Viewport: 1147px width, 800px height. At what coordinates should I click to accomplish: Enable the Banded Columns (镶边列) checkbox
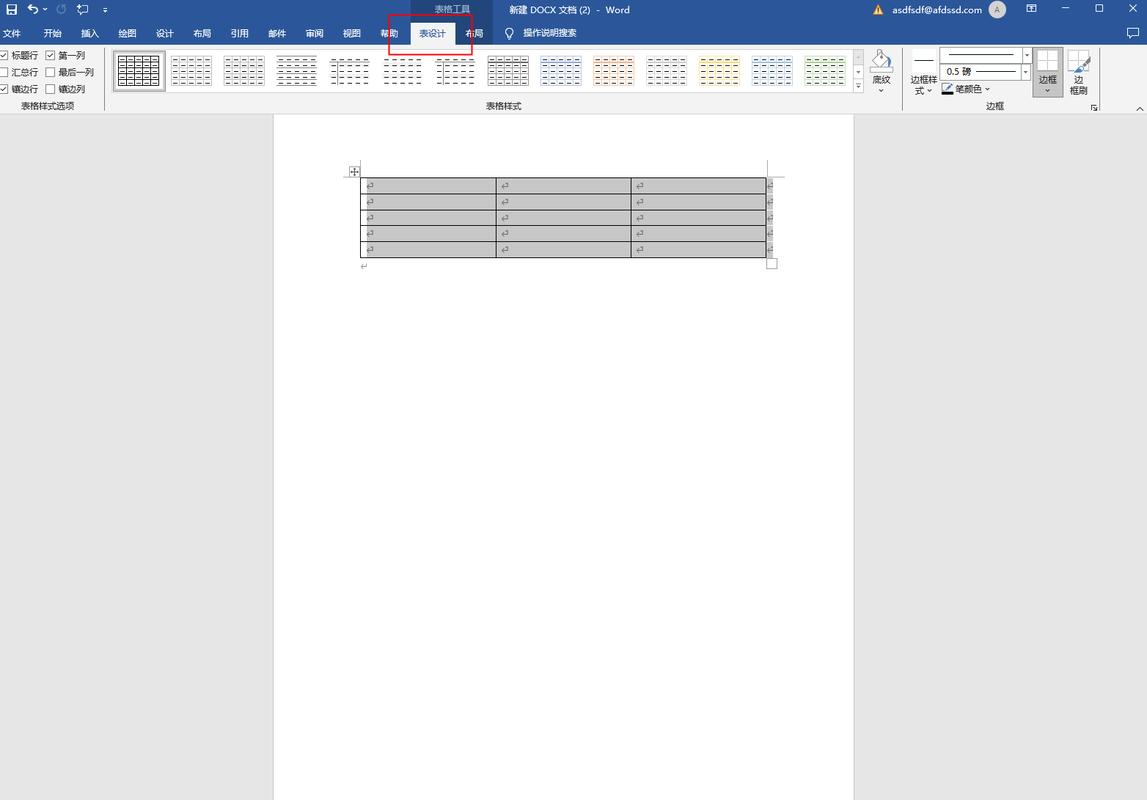coord(50,88)
